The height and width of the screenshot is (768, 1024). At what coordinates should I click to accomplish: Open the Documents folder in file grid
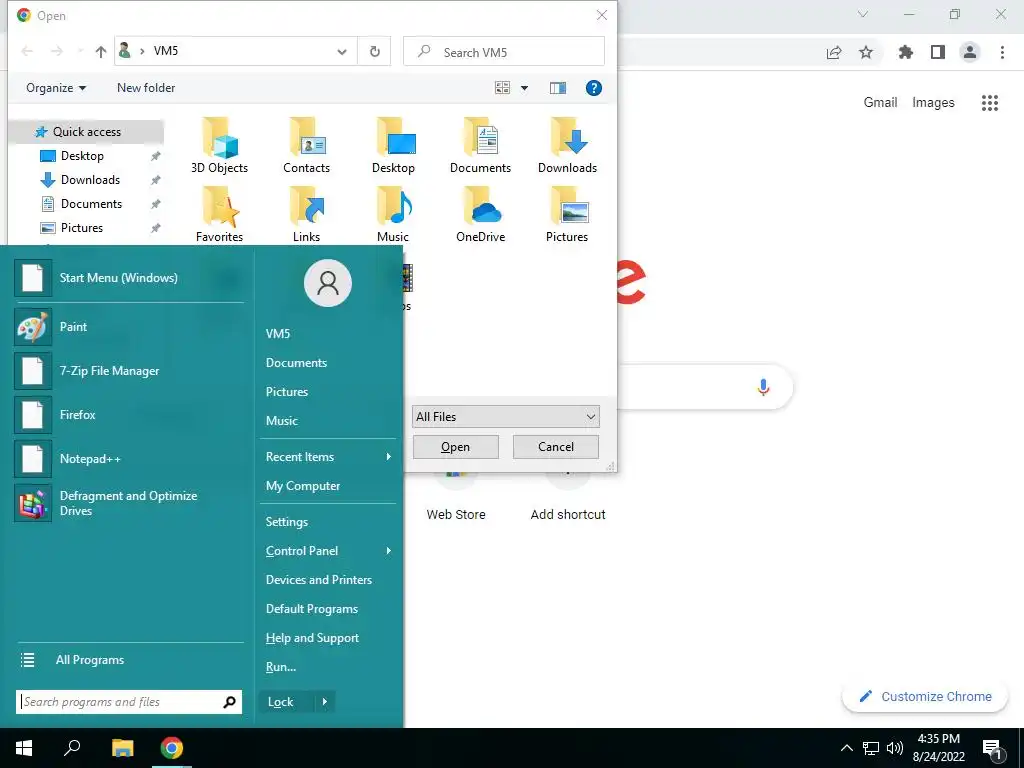pyautogui.click(x=480, y=146)
